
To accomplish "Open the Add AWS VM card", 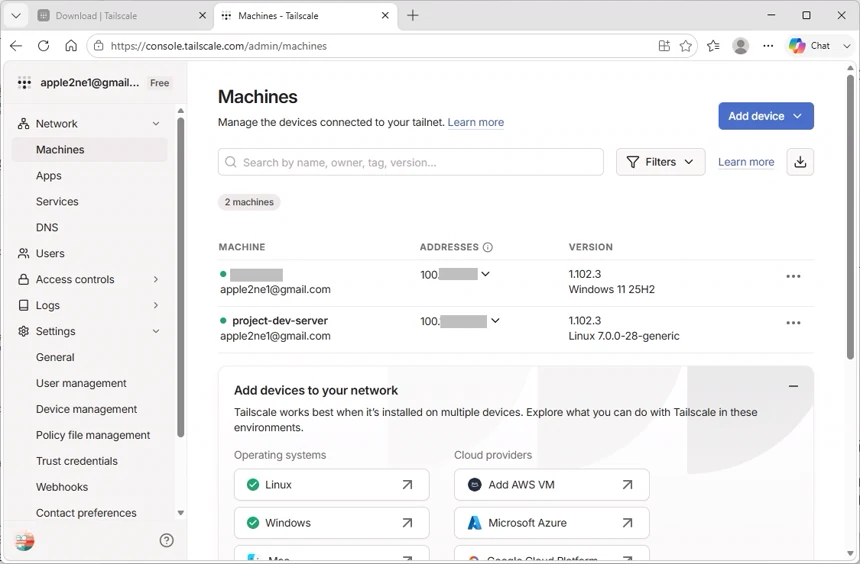I will [x=551, y=484].
